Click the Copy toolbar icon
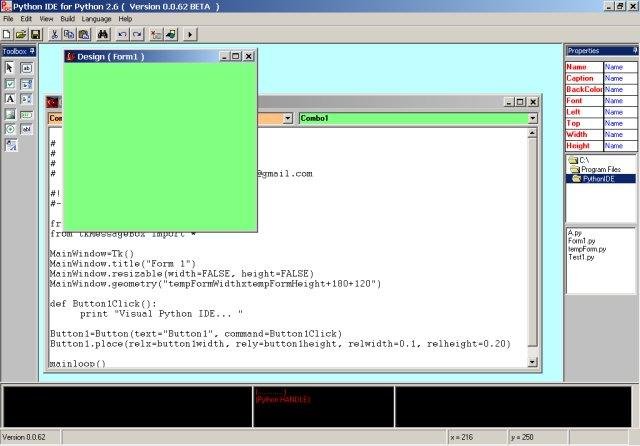The width and height of the screenshot is (640, 446). click(x=69, y=34)
